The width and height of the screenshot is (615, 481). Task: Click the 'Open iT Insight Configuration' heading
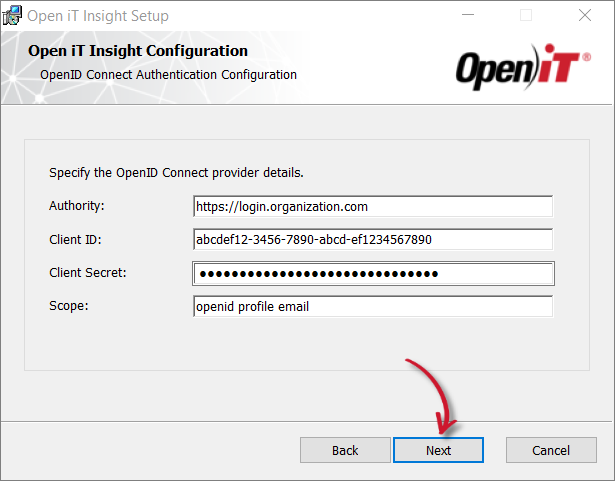click(138, 51)
